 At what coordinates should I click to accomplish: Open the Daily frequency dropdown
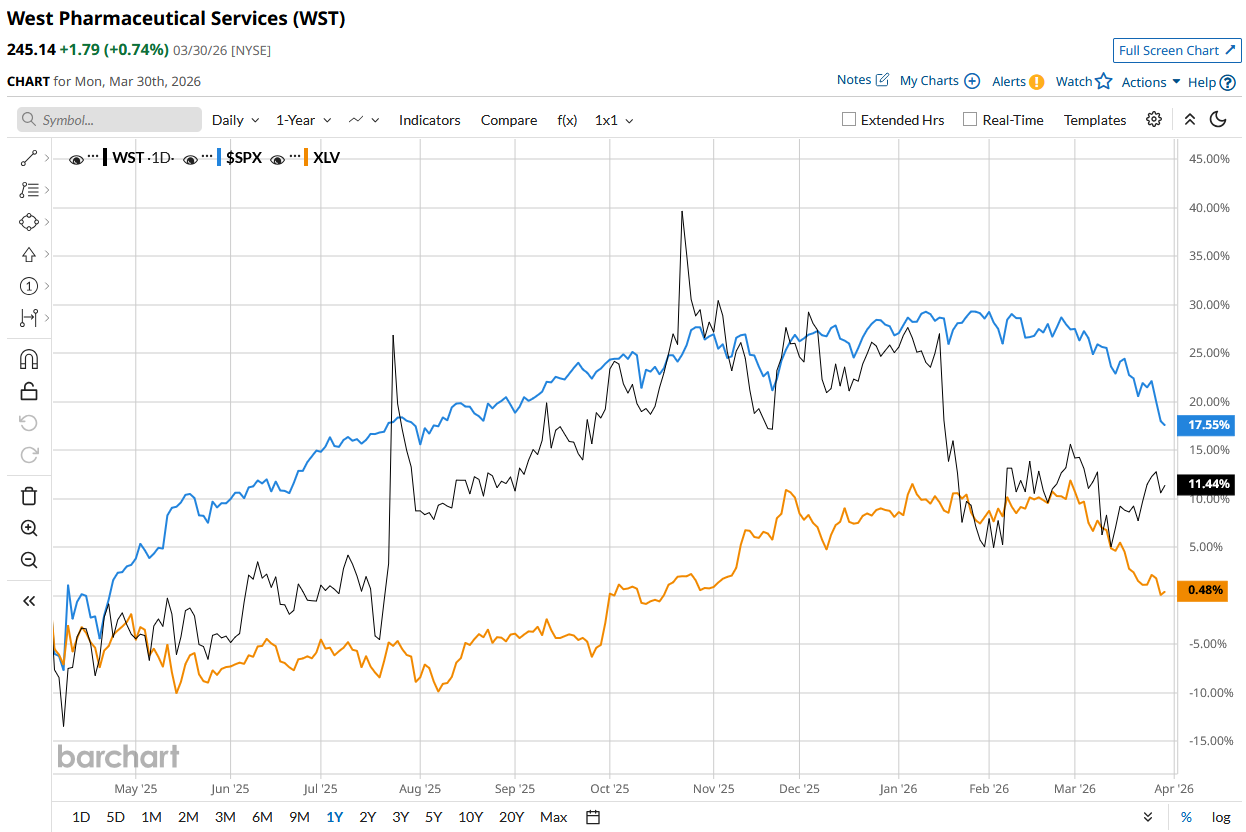click(236, 120)
